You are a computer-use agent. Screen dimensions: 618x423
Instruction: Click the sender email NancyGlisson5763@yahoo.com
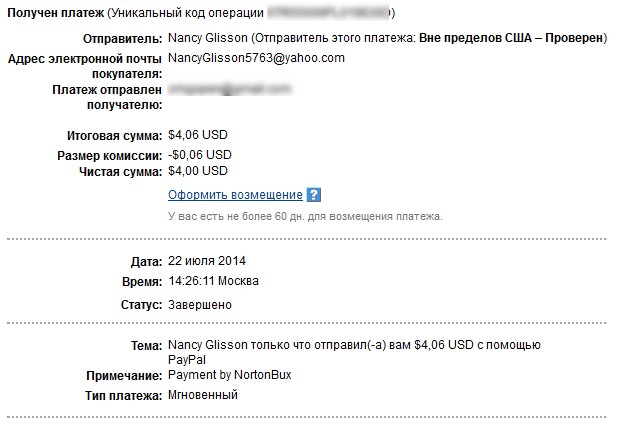click(256, 58)
